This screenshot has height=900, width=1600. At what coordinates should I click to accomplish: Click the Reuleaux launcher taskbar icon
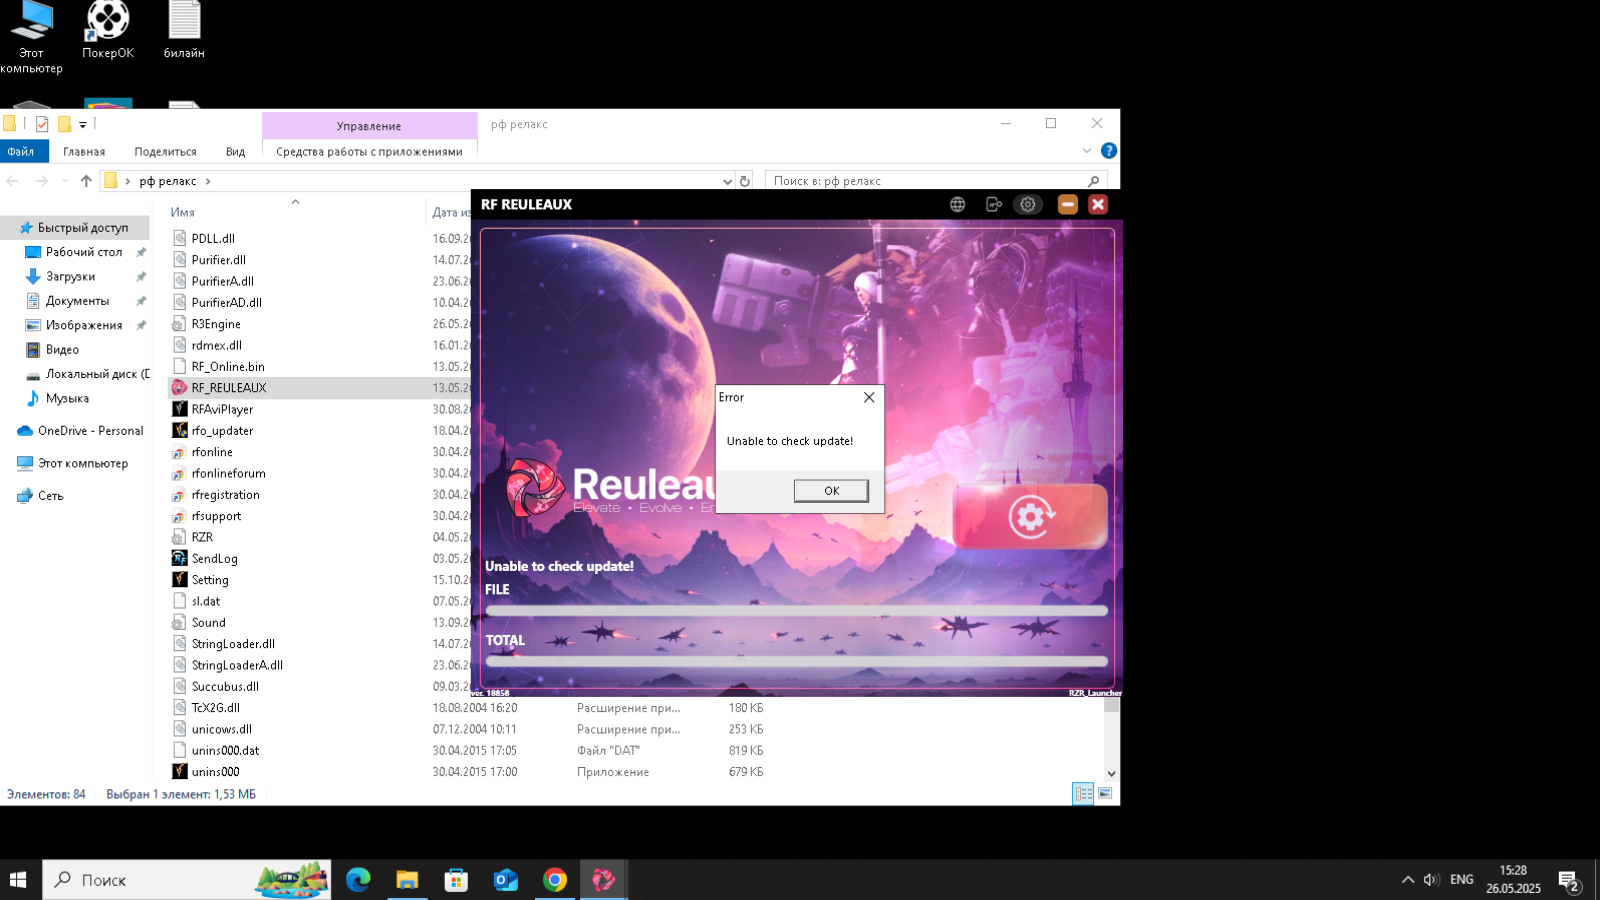pos(604,880)
